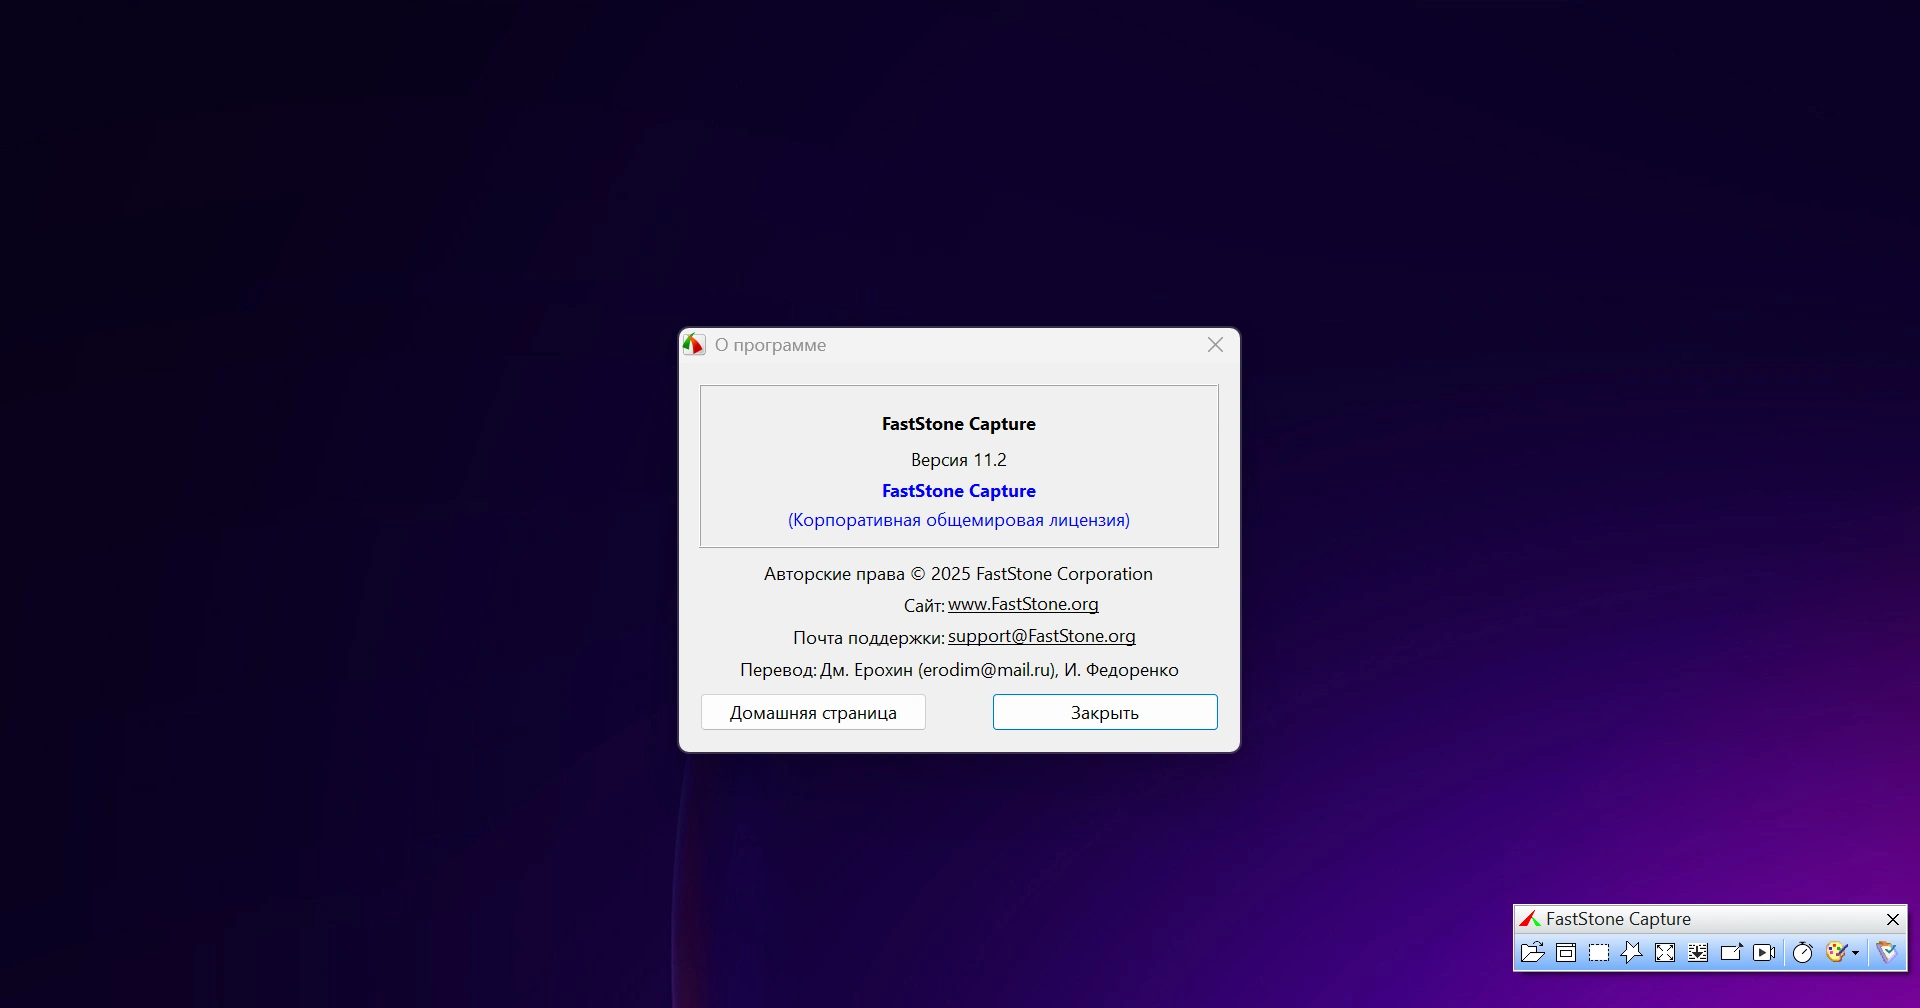Click the Версия 11.2 text

click(x=959, y=460)
